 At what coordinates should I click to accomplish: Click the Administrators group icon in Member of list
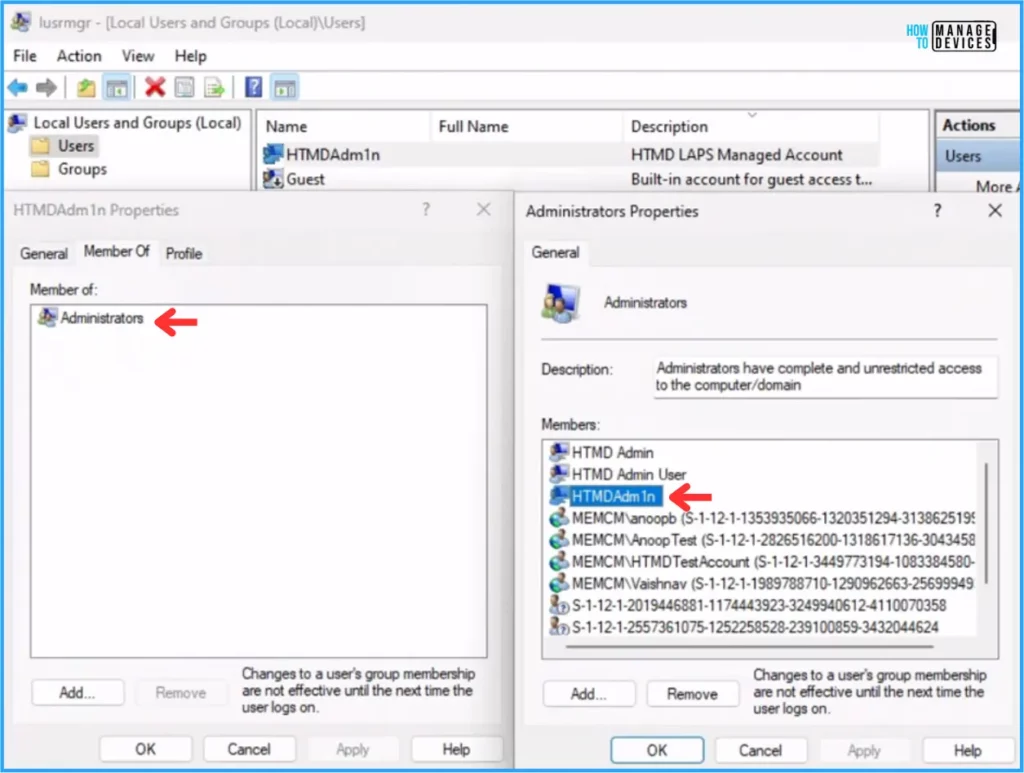point(47,318)
